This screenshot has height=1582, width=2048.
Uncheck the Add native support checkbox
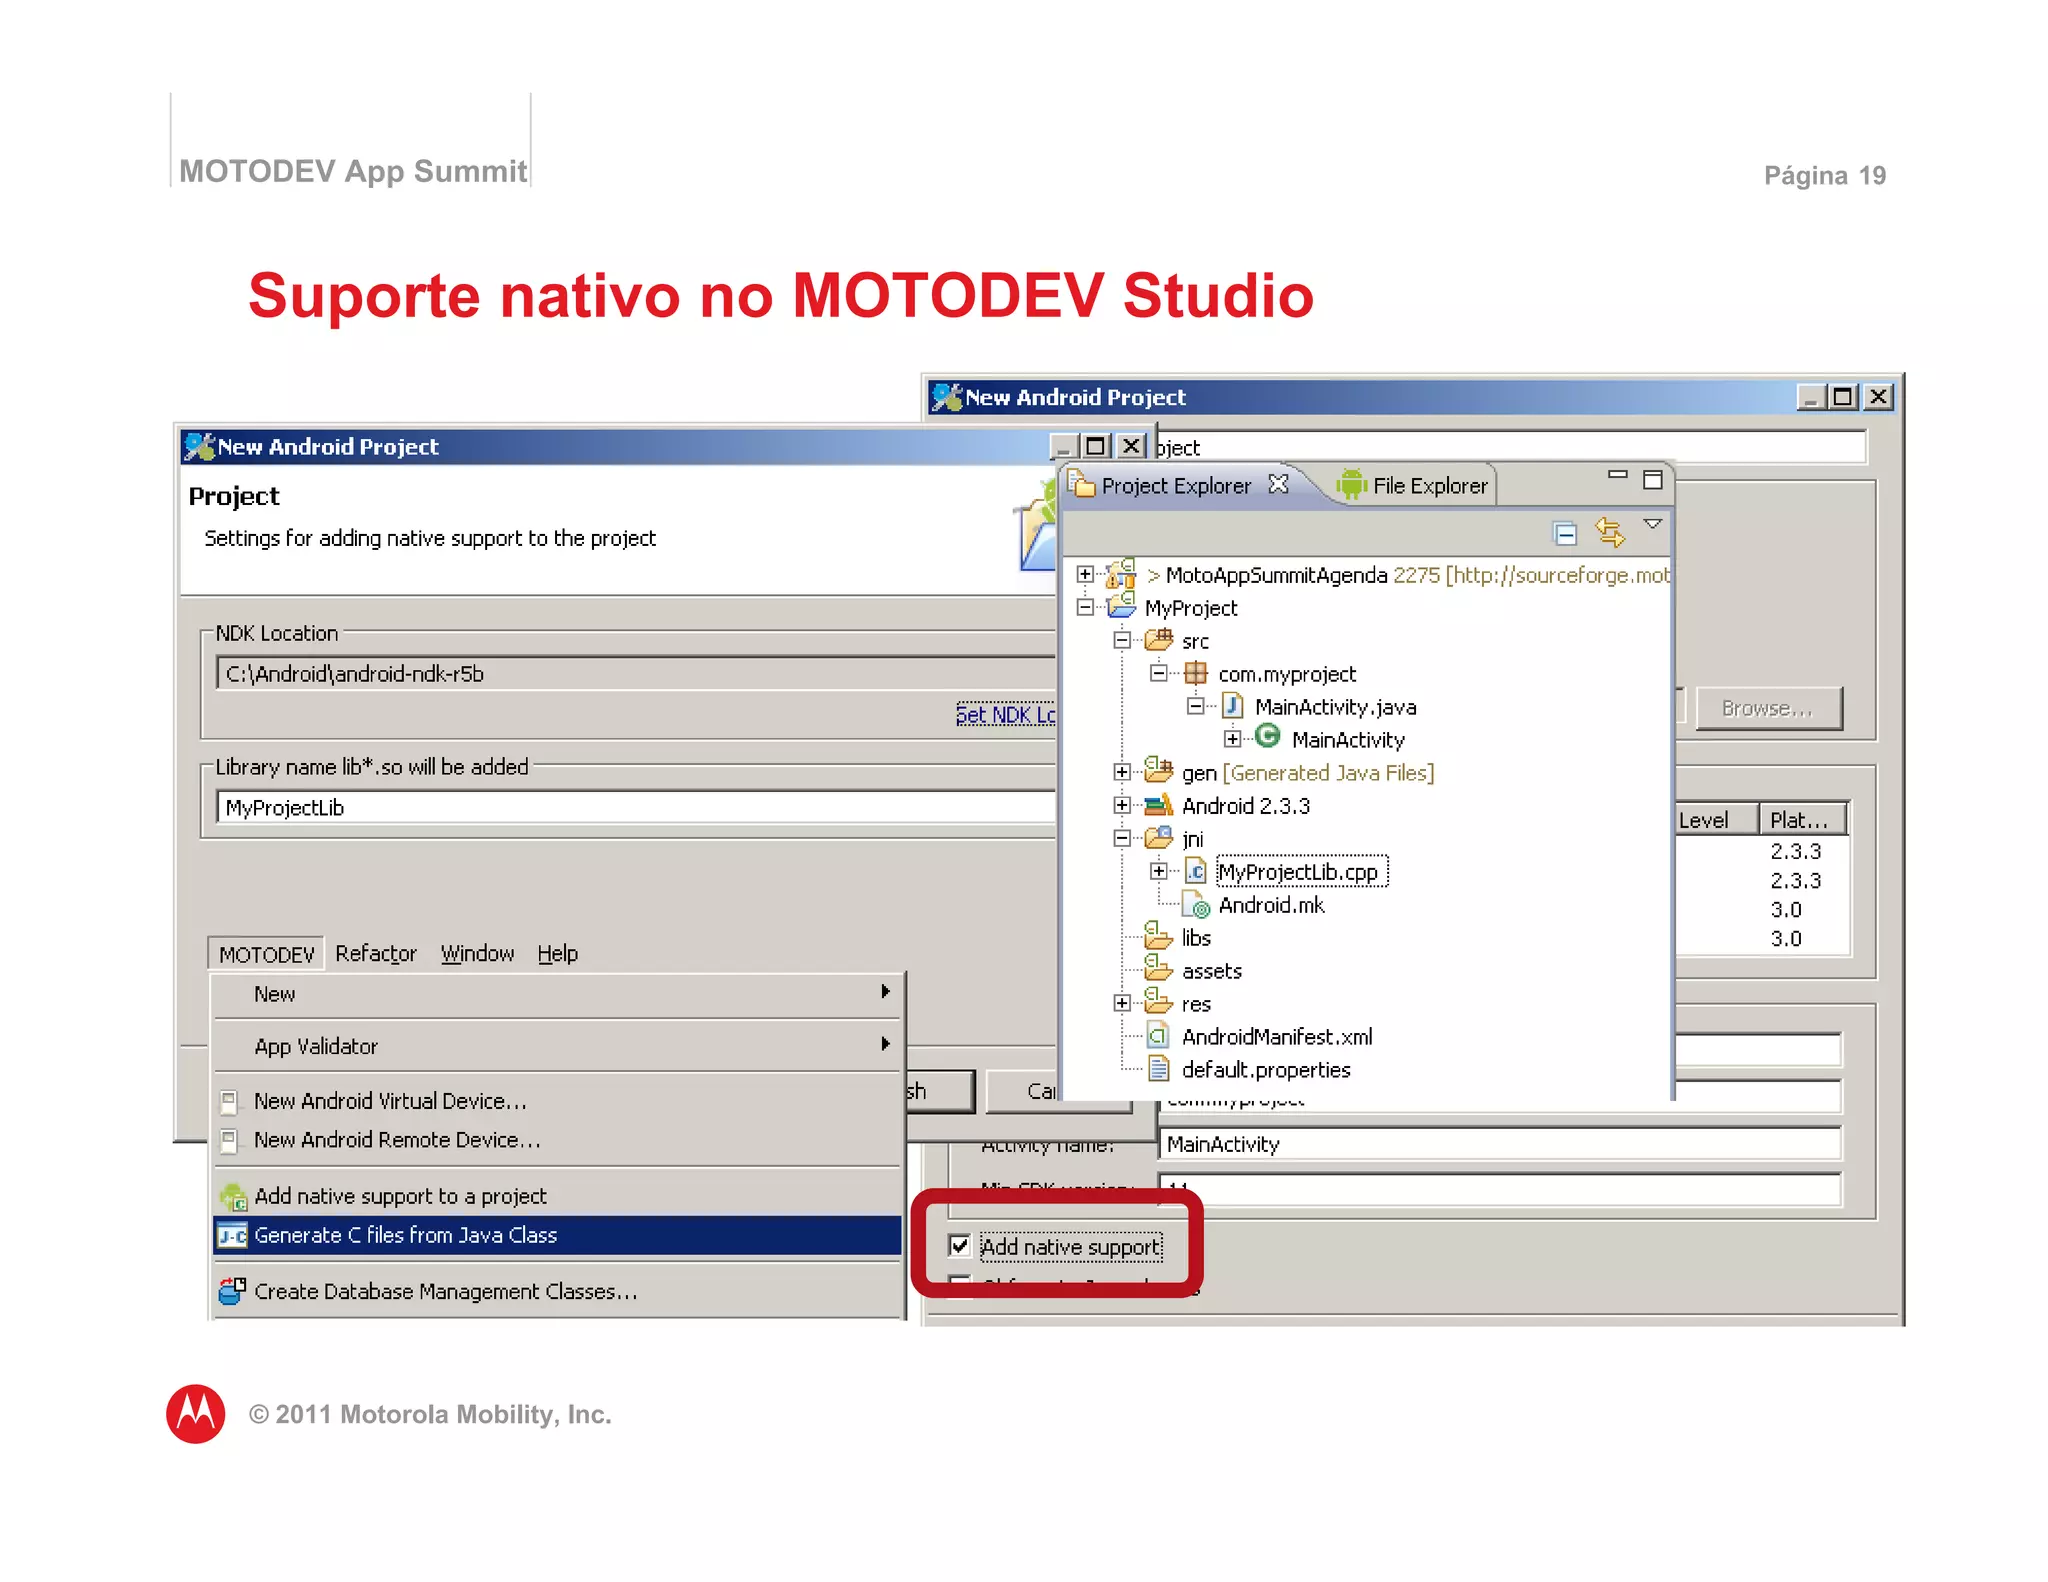click(x=959, y=1245)
